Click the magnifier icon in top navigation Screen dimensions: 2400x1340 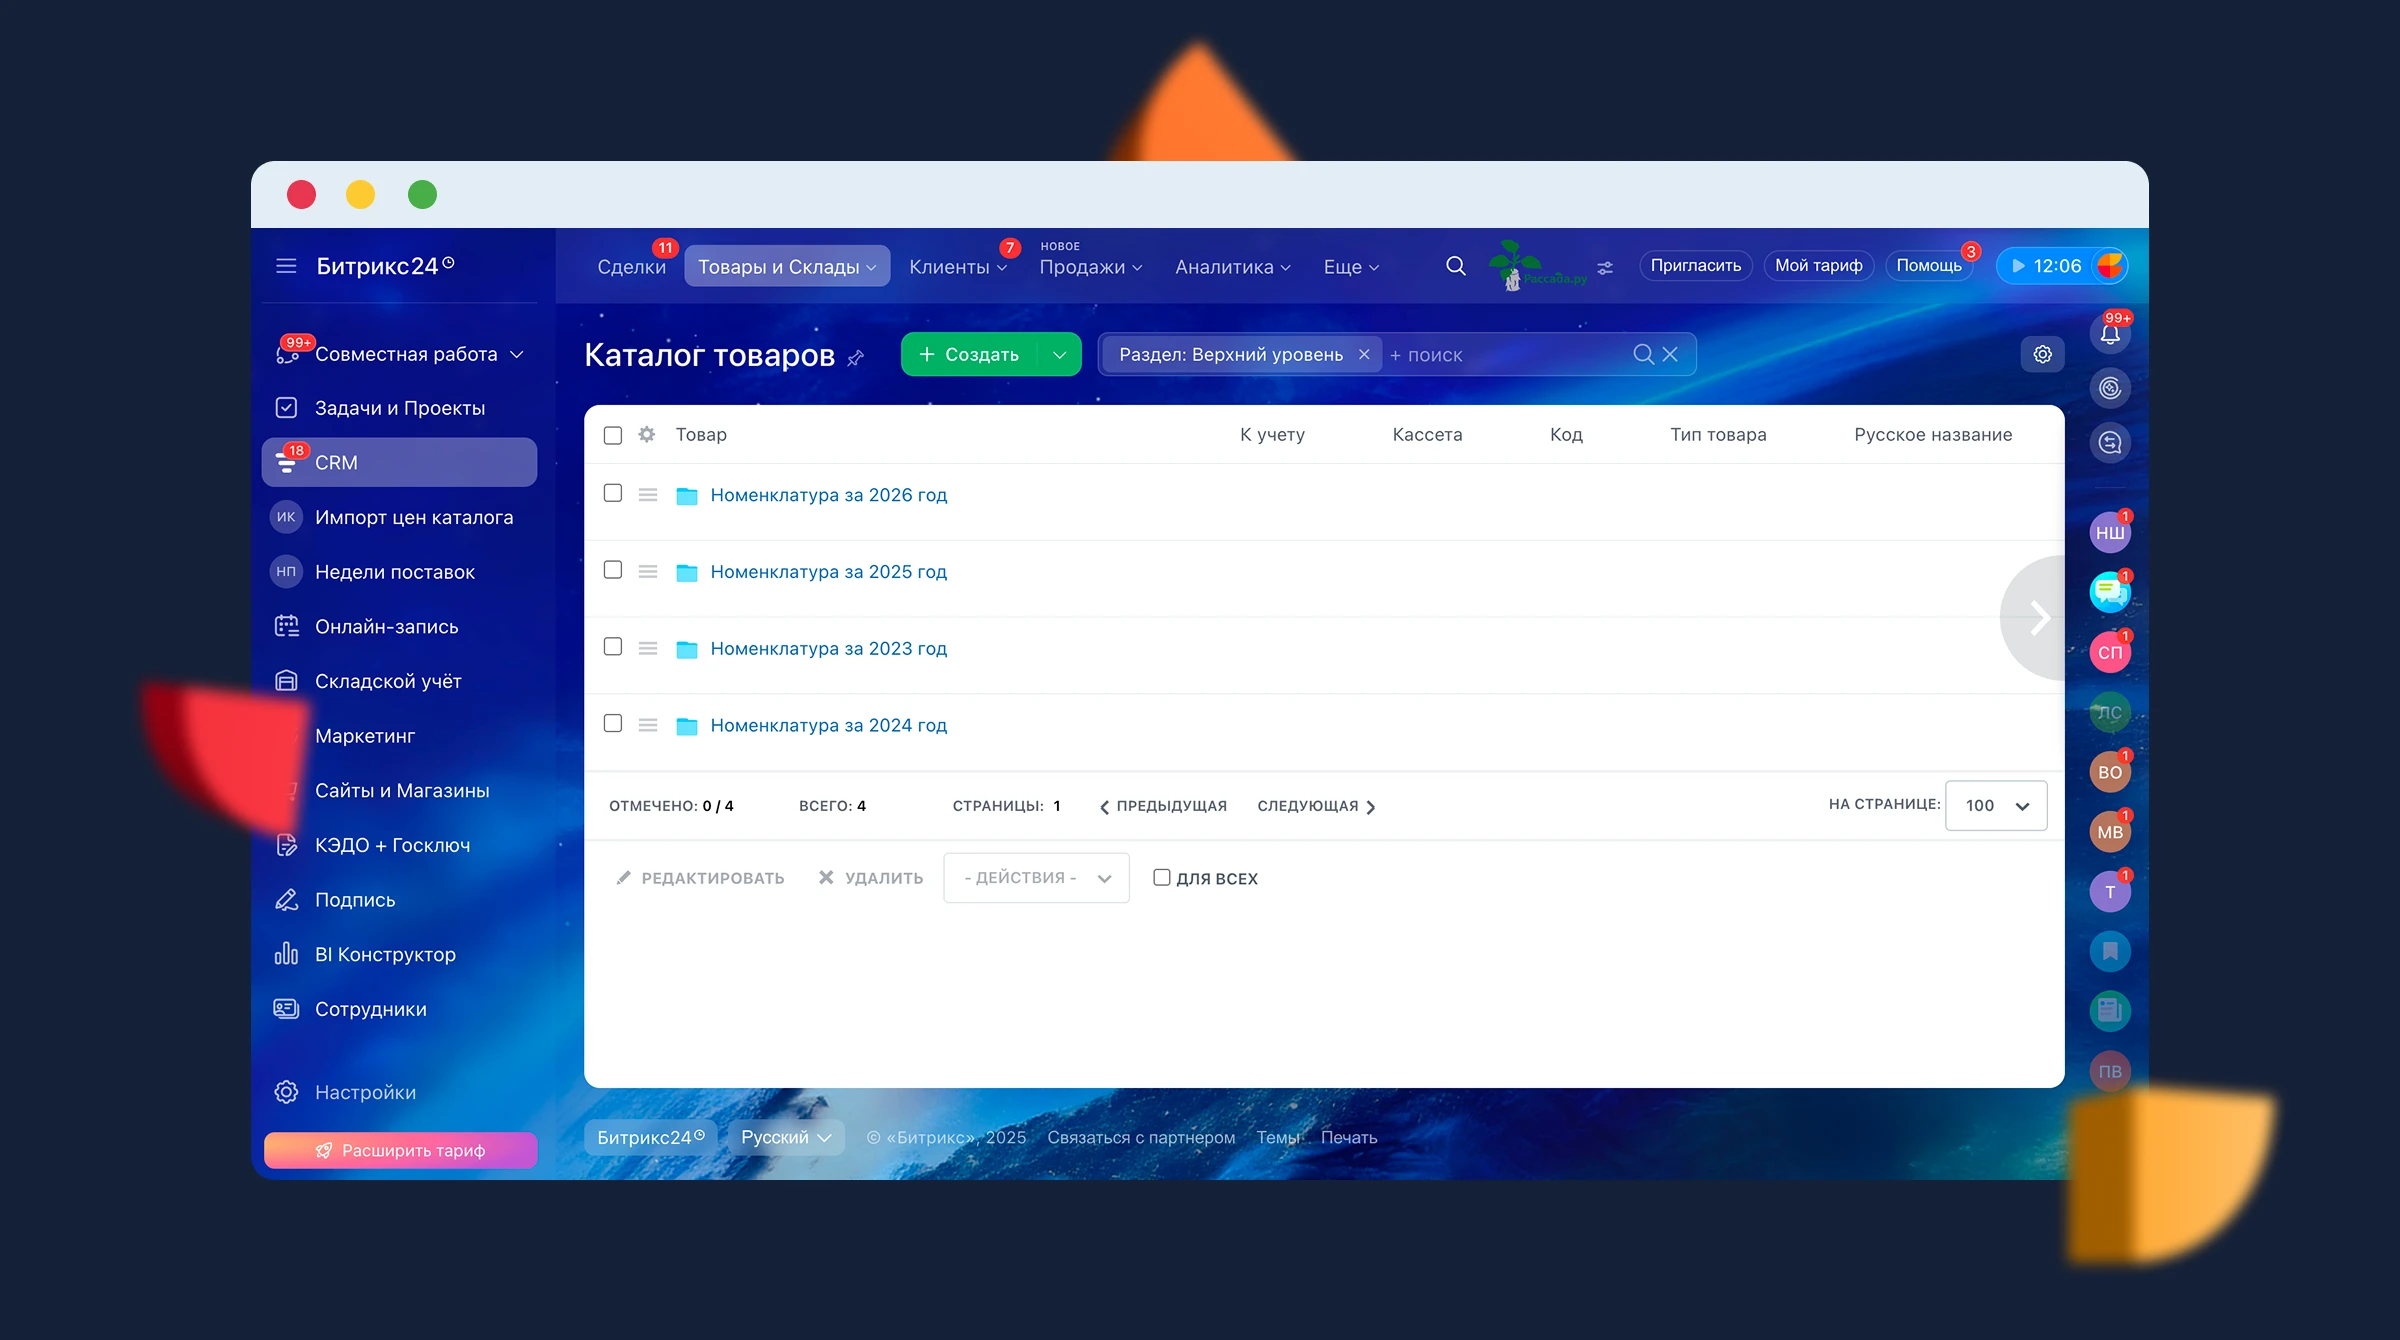1455,266
